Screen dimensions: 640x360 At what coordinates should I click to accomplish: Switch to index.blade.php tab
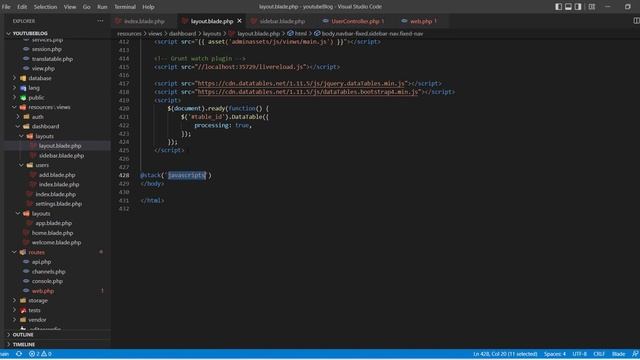pyautogui.click(x=144, y=21)
